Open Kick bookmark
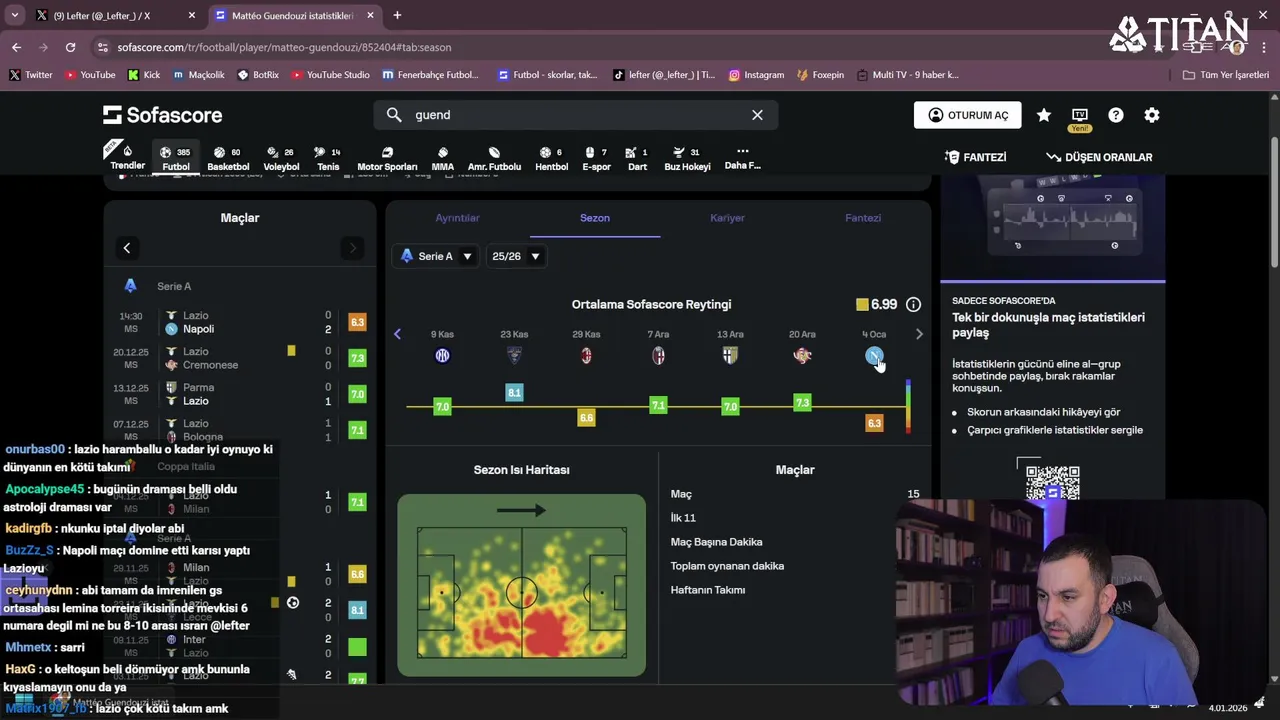Image resolution: width=1280 pixels, height=720 pixels. pos(143,75)
